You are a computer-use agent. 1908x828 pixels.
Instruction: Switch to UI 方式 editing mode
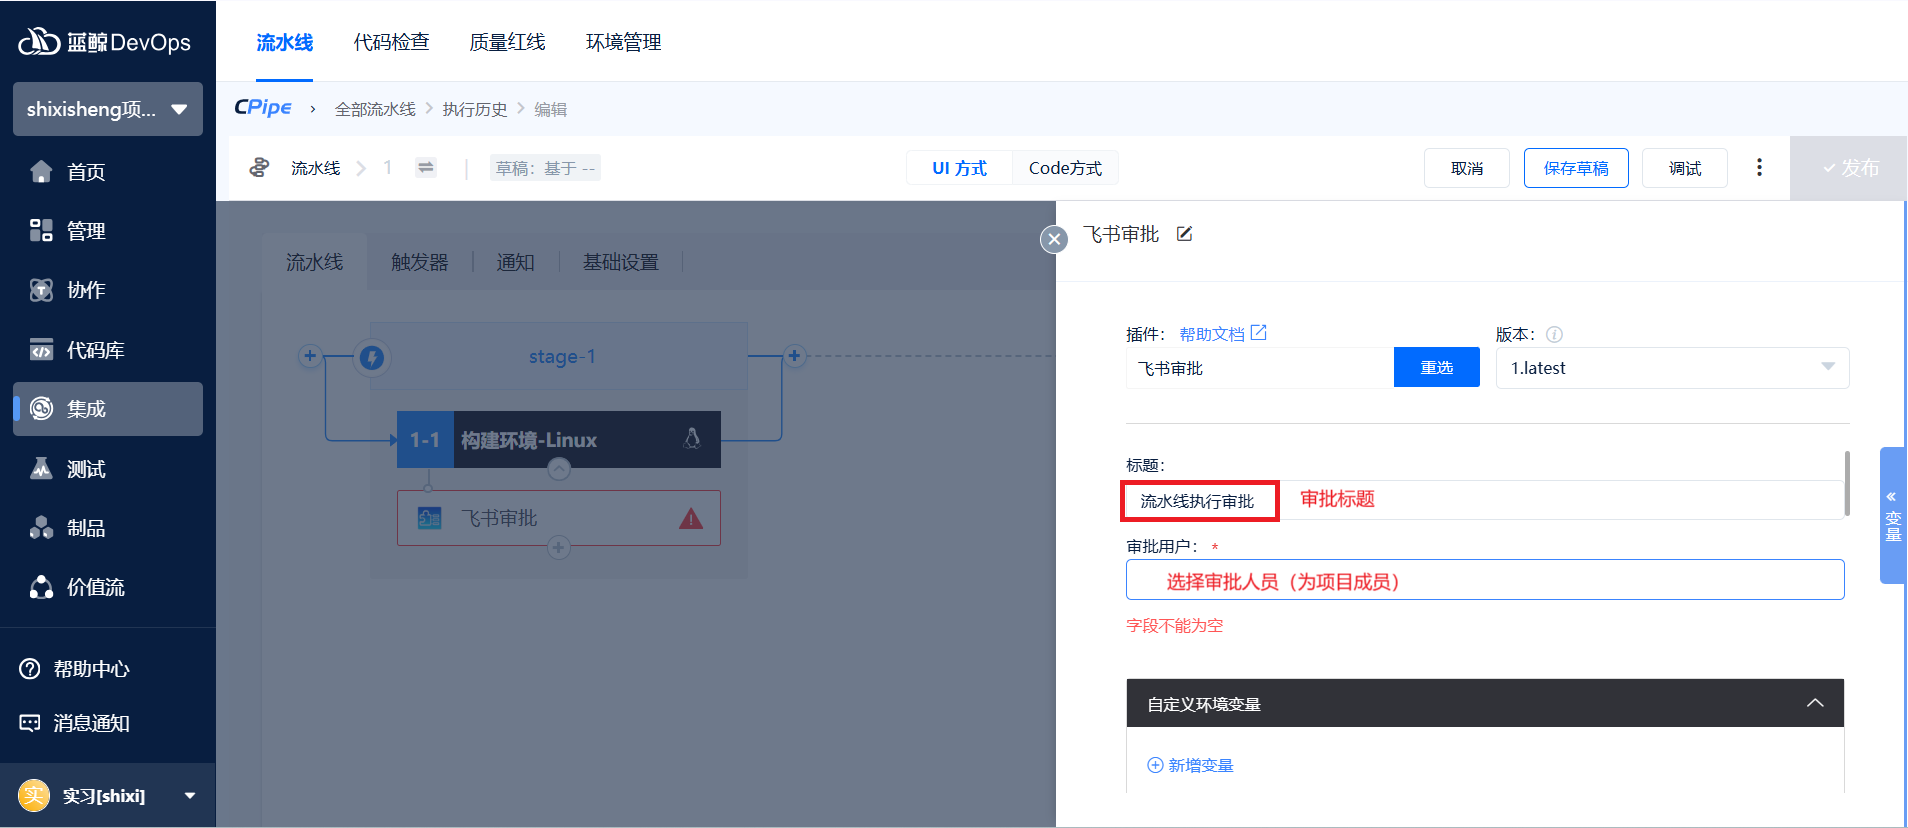959,168
